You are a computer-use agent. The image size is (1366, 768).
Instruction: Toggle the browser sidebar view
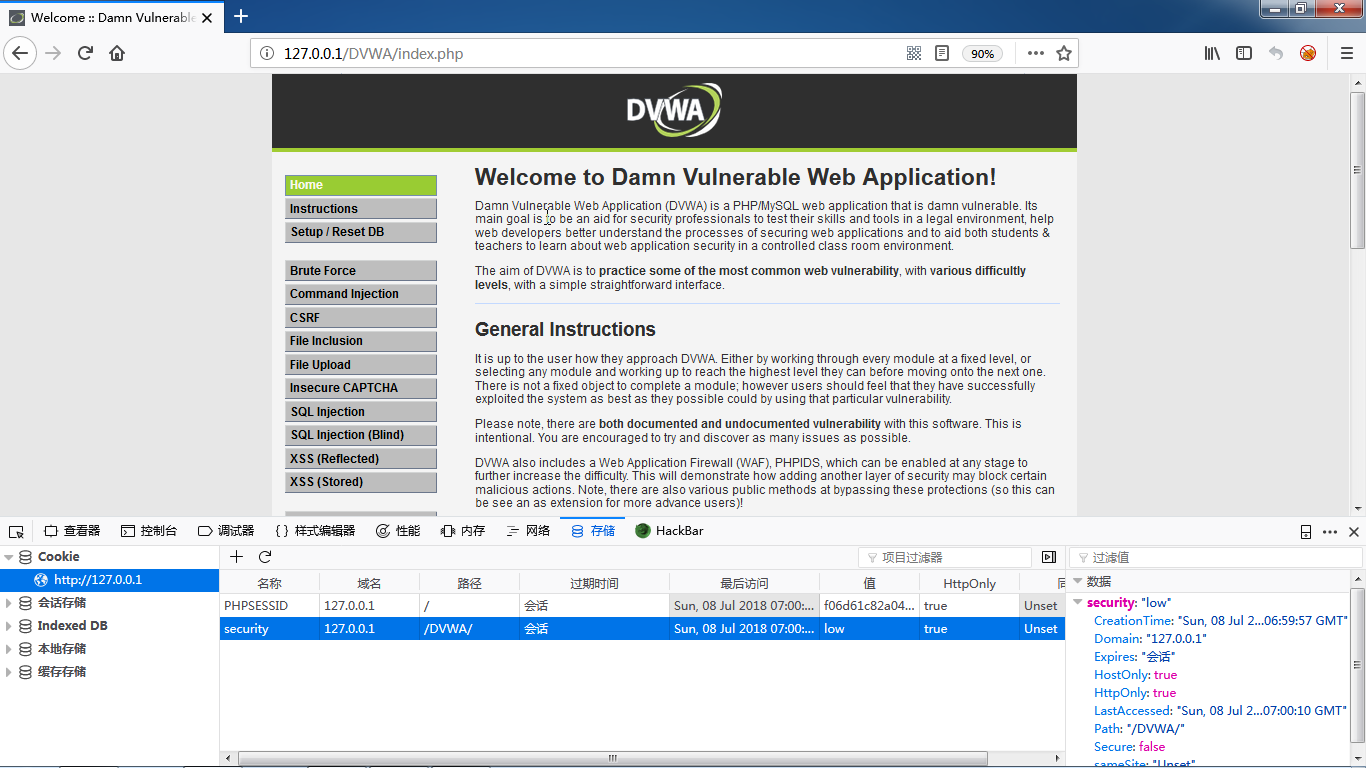[1244, 54]
